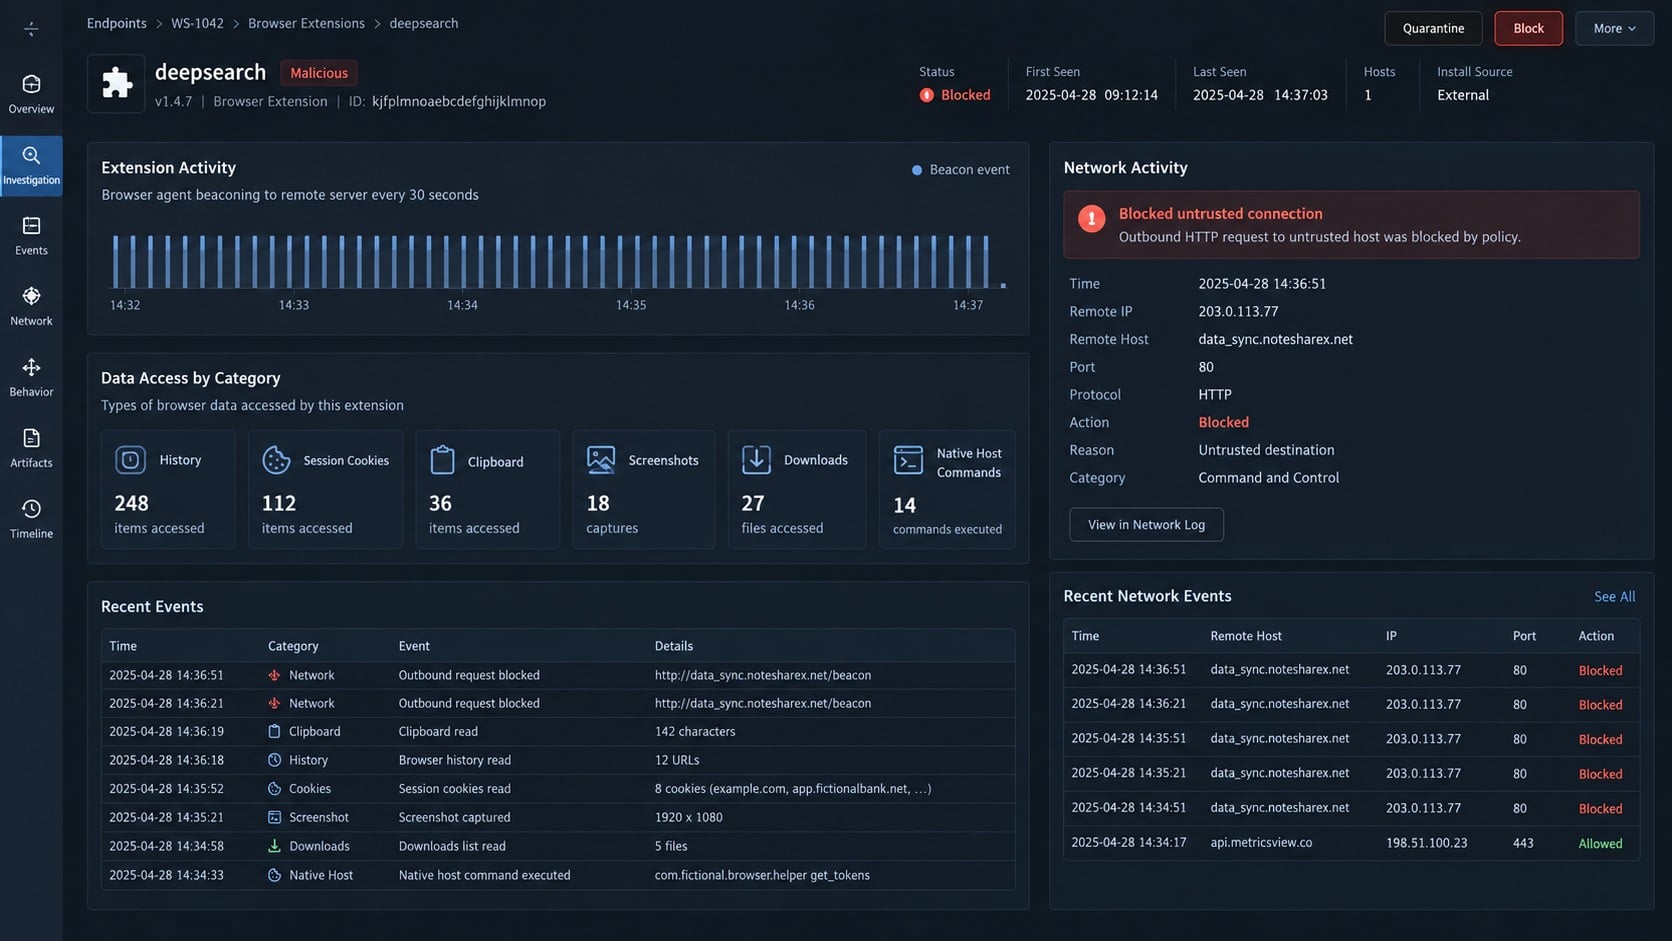Select the 14:34 marker on activity chart

coord(462,305)
